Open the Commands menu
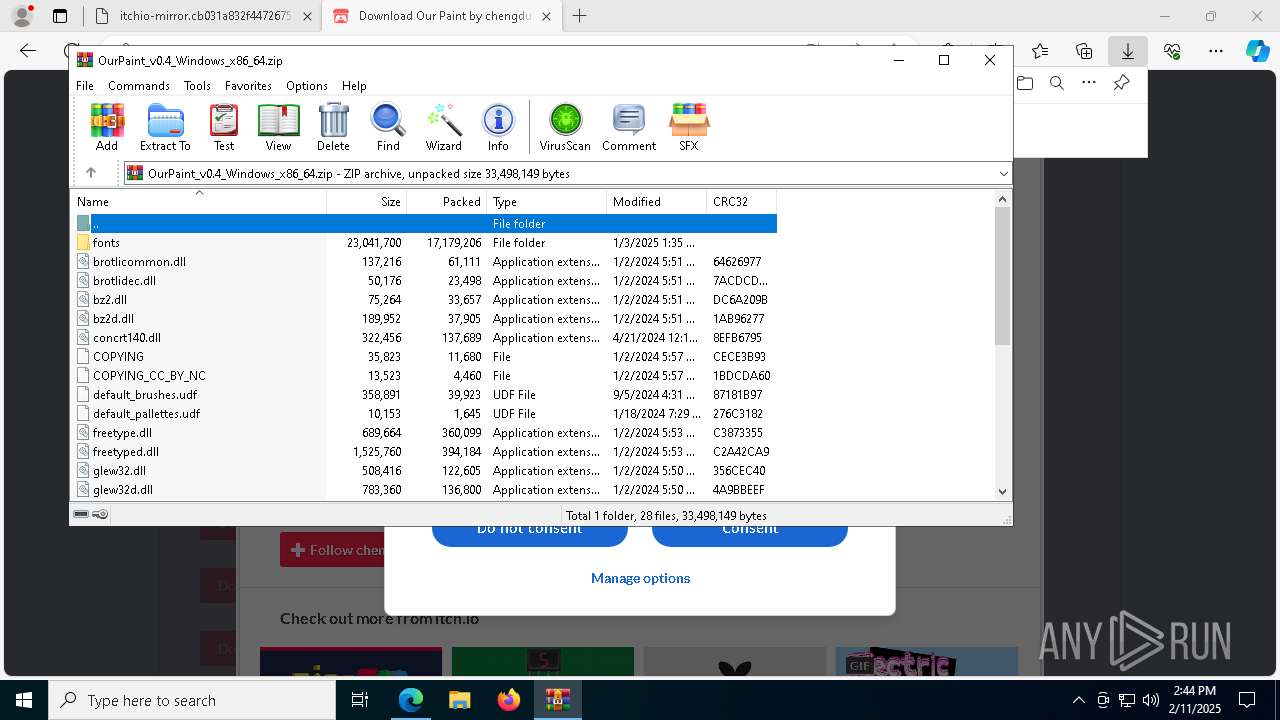 (x=139, y=86)
